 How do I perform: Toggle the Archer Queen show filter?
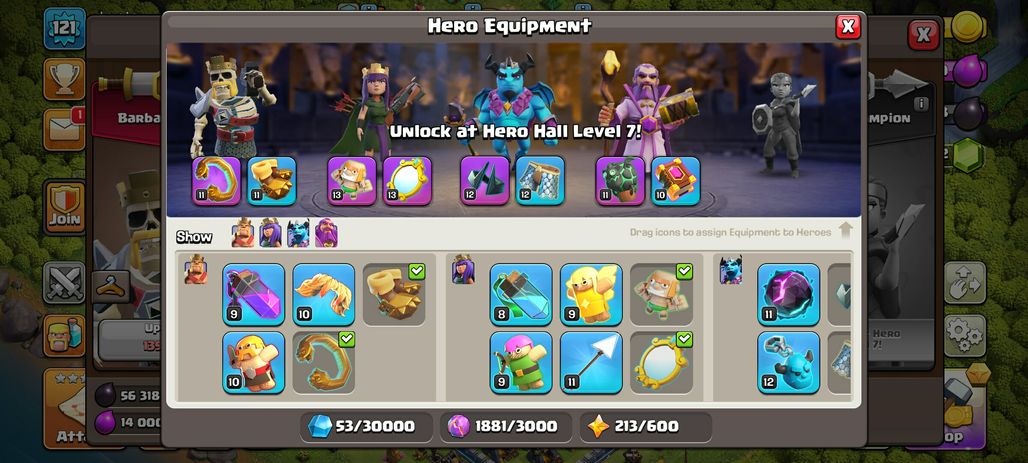[270, 233]
